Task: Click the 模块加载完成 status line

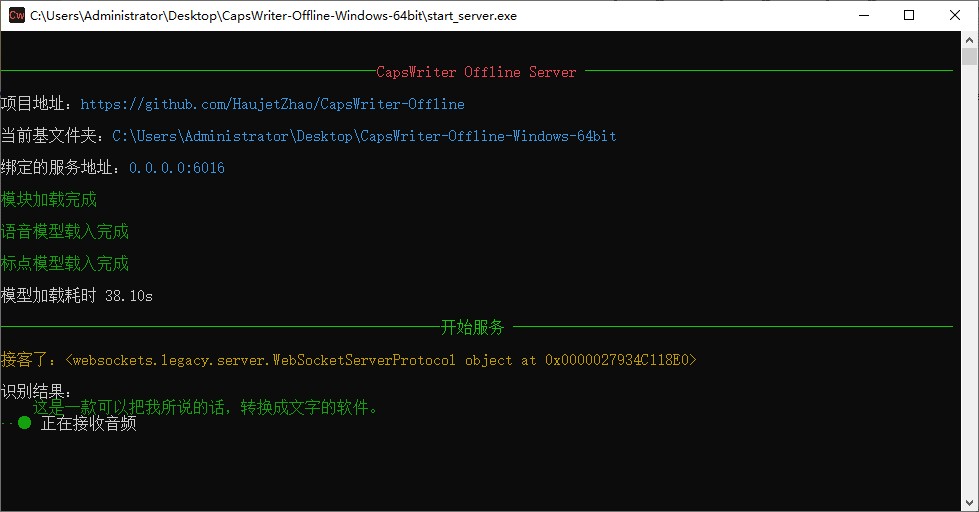Action: (49, 200)
